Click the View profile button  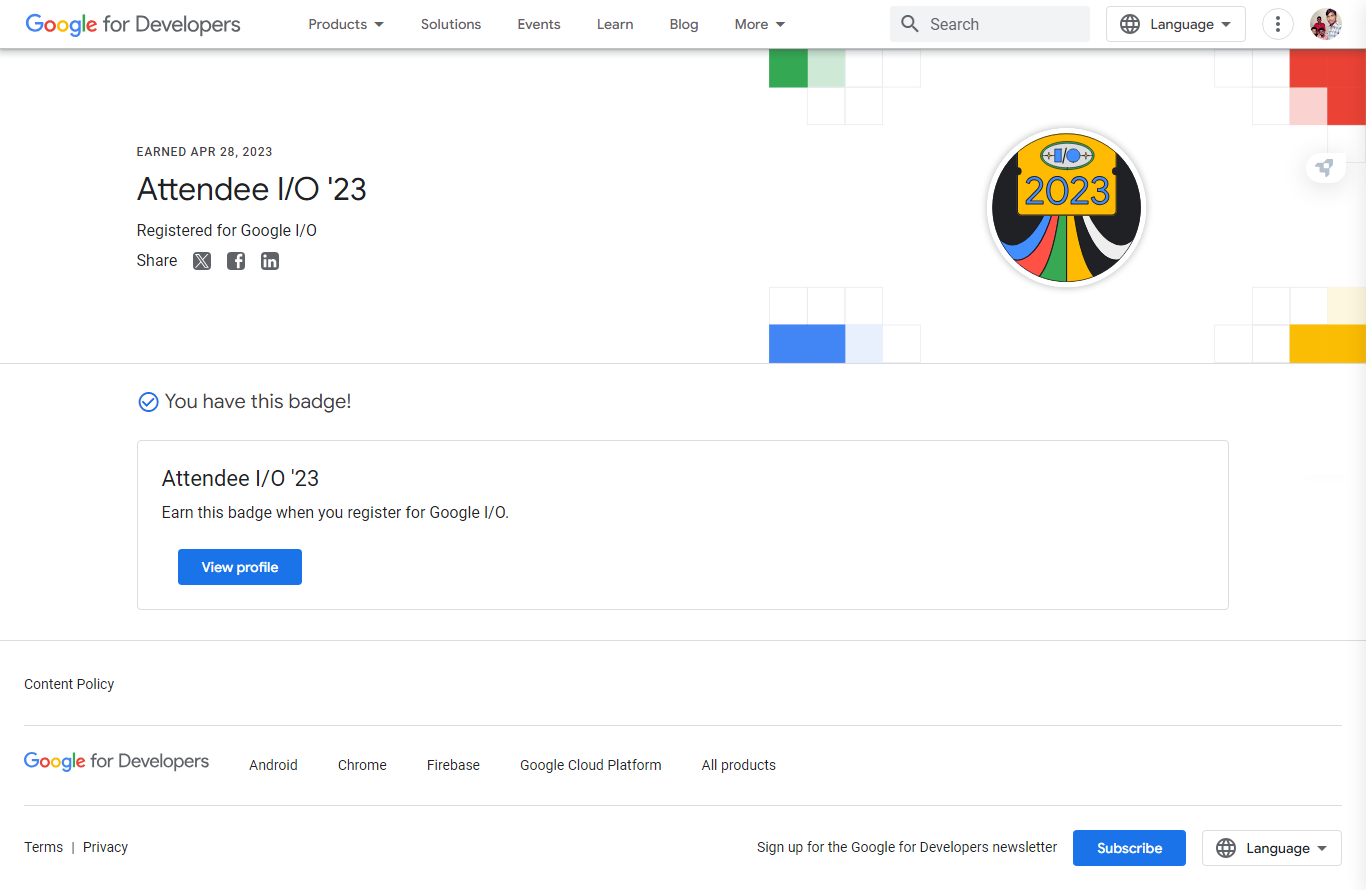pyautogui.click(x=240, y=567)
